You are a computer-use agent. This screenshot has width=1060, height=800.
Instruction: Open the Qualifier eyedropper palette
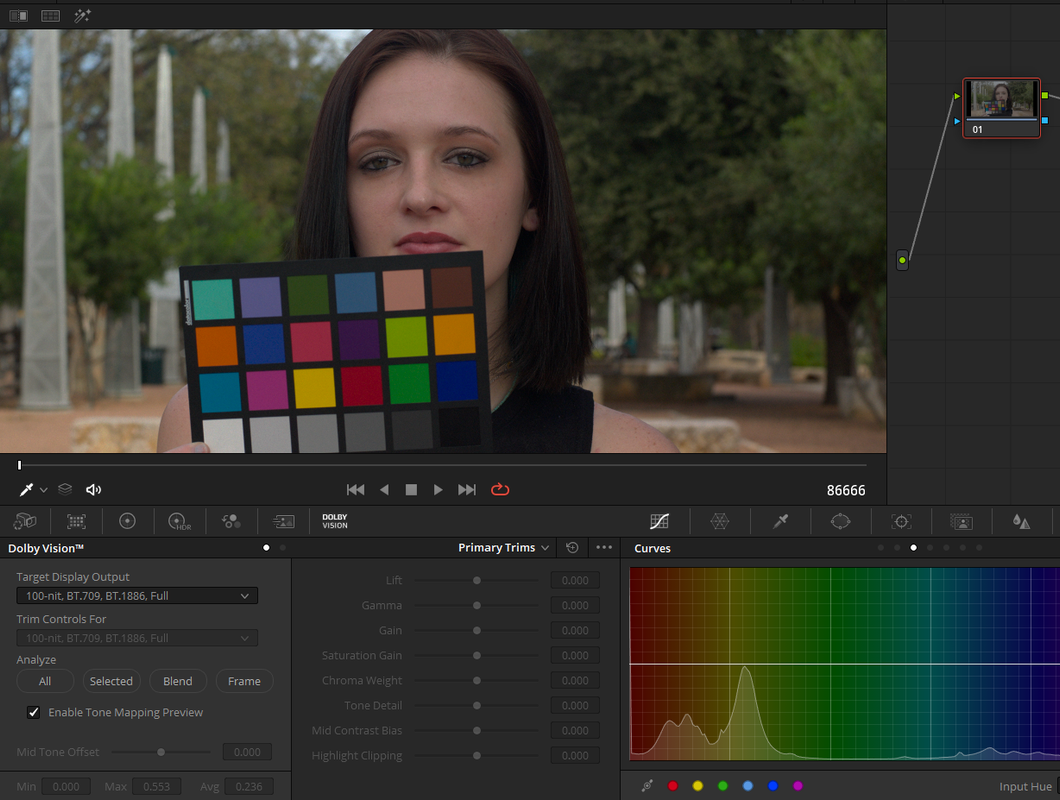pos(780,521)
